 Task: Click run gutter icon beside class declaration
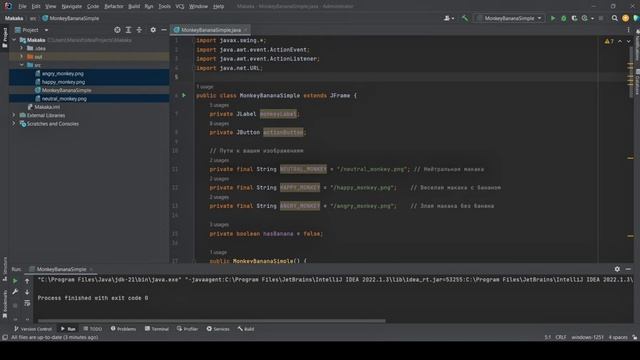[x=184, y=95]
